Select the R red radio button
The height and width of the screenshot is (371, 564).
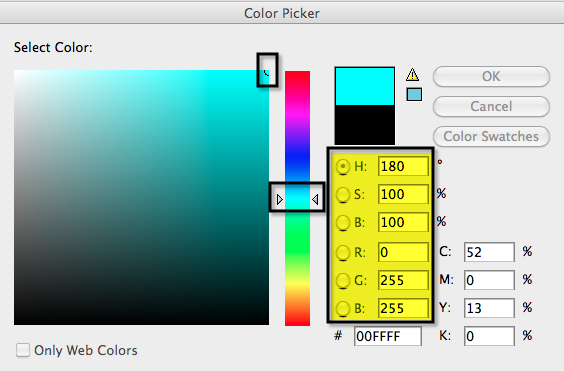343,253
